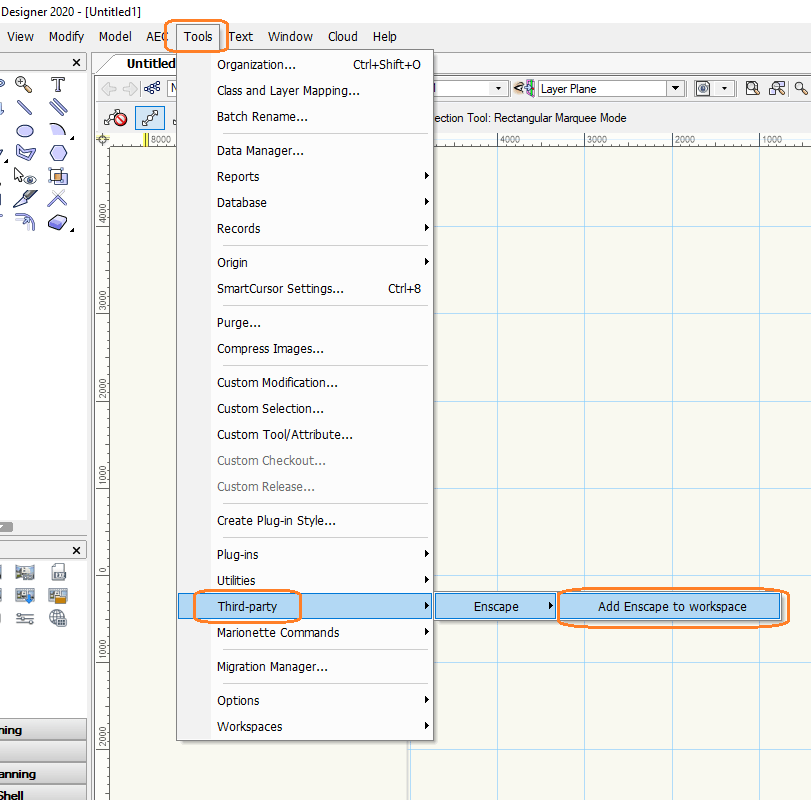
Task: Select the Oval drawing tool
Action: (x=24, y=130)
